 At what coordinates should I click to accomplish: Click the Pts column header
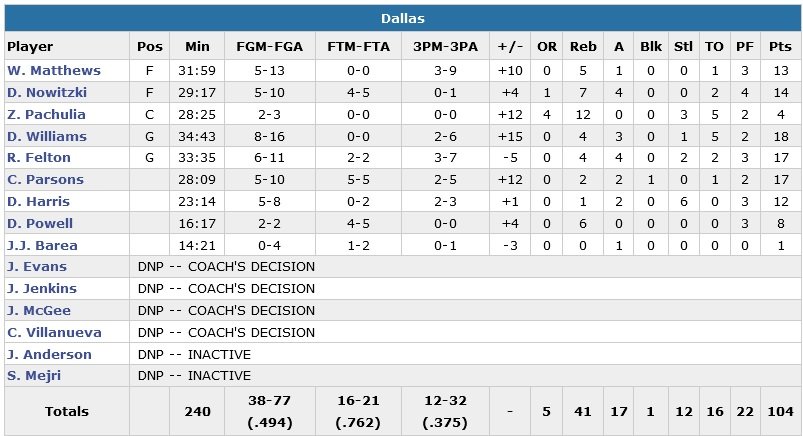point(780,46)
